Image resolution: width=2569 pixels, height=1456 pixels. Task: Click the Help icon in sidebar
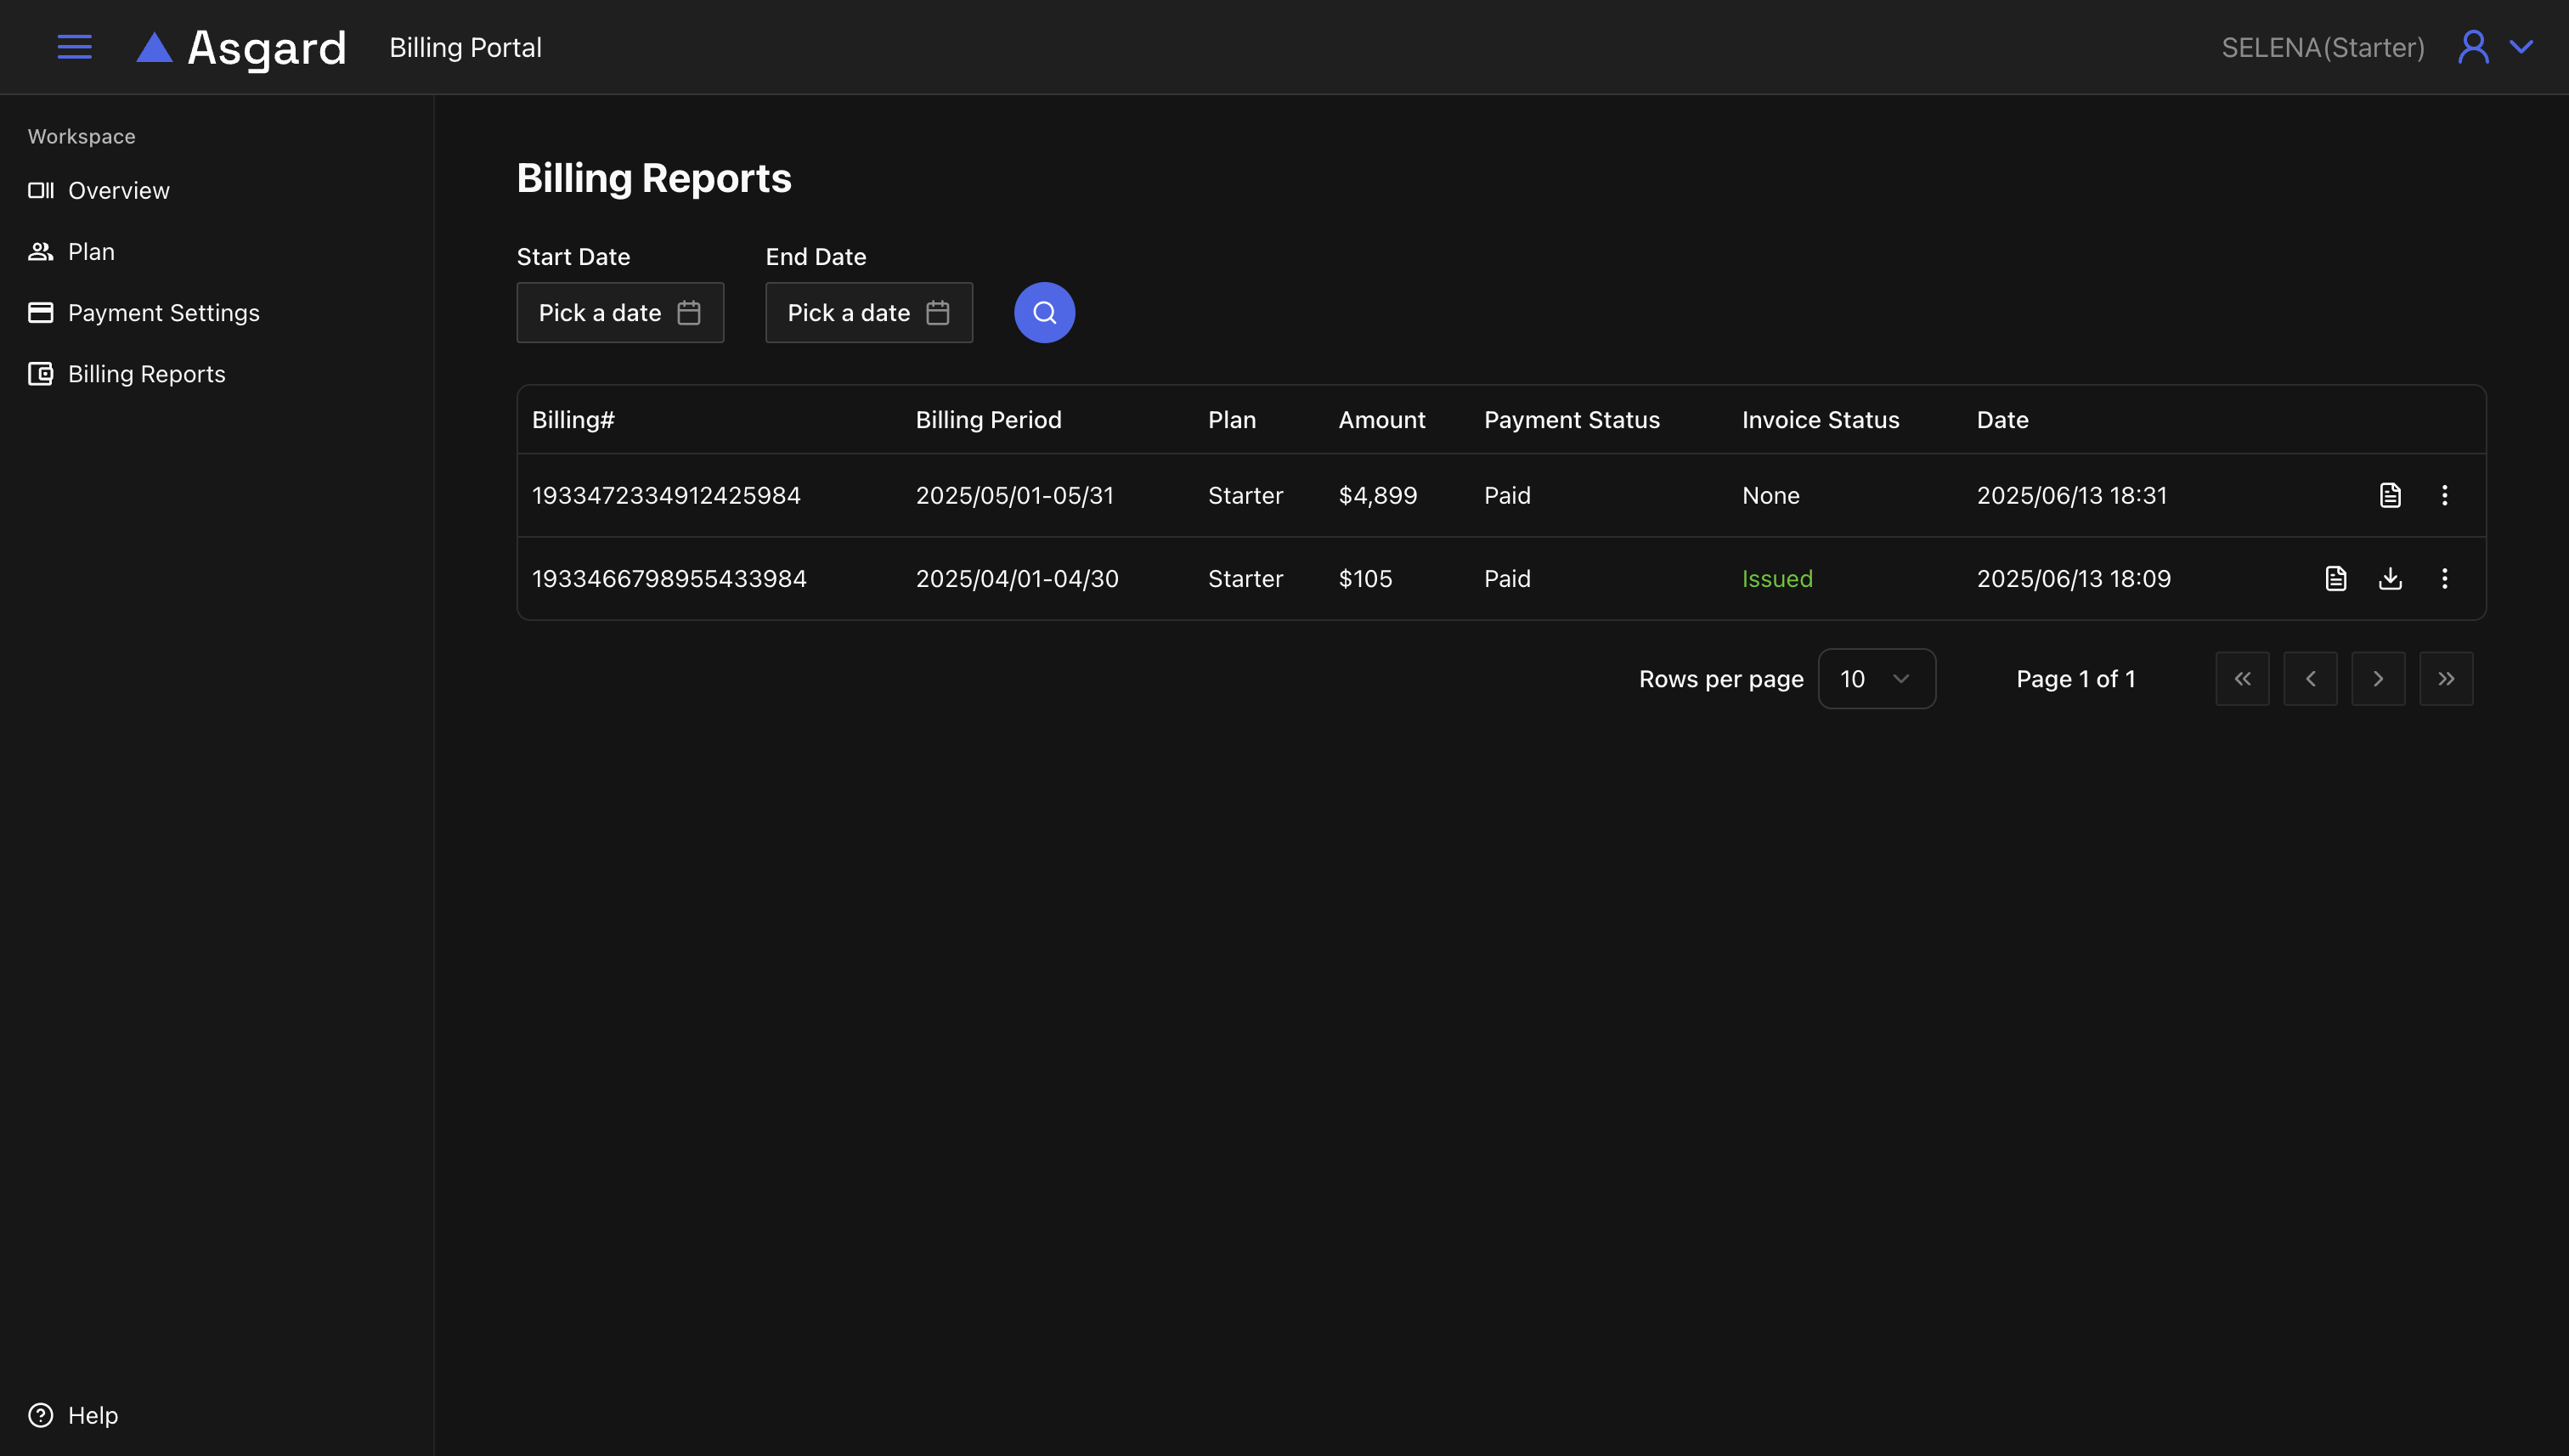point(40,1415)
